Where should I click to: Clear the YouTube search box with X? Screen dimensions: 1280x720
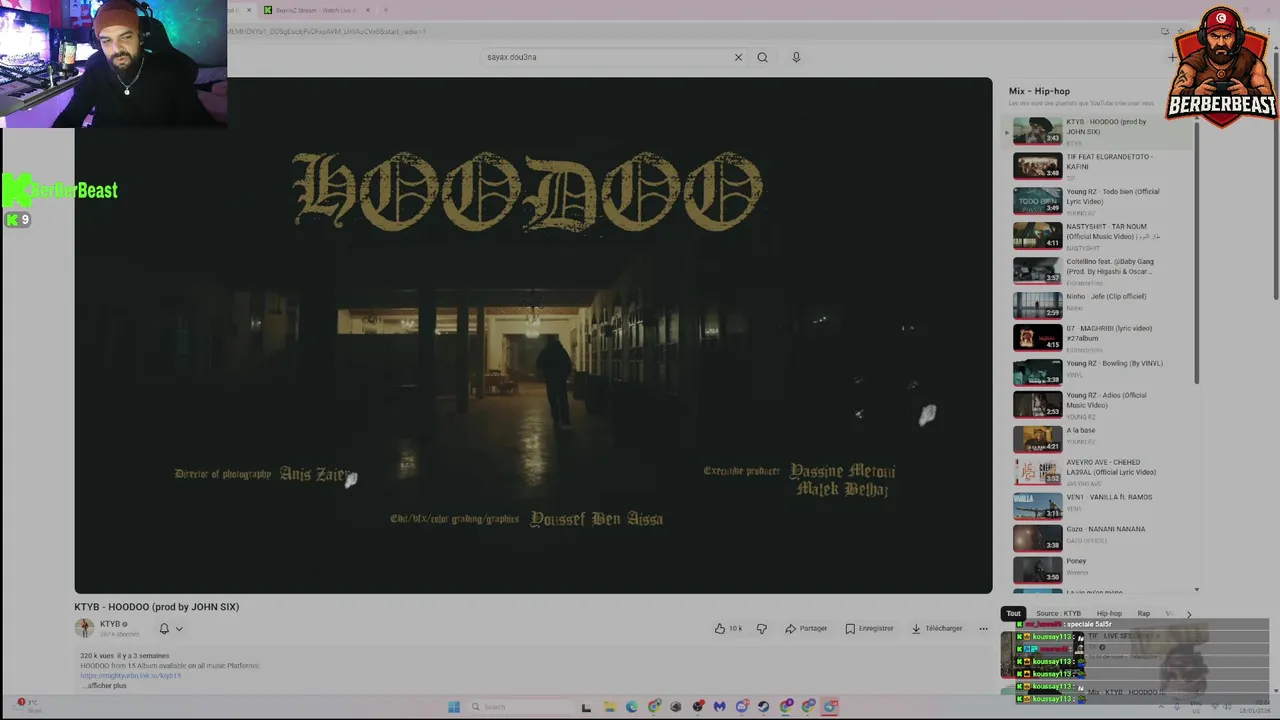click(x=738, y=57)
